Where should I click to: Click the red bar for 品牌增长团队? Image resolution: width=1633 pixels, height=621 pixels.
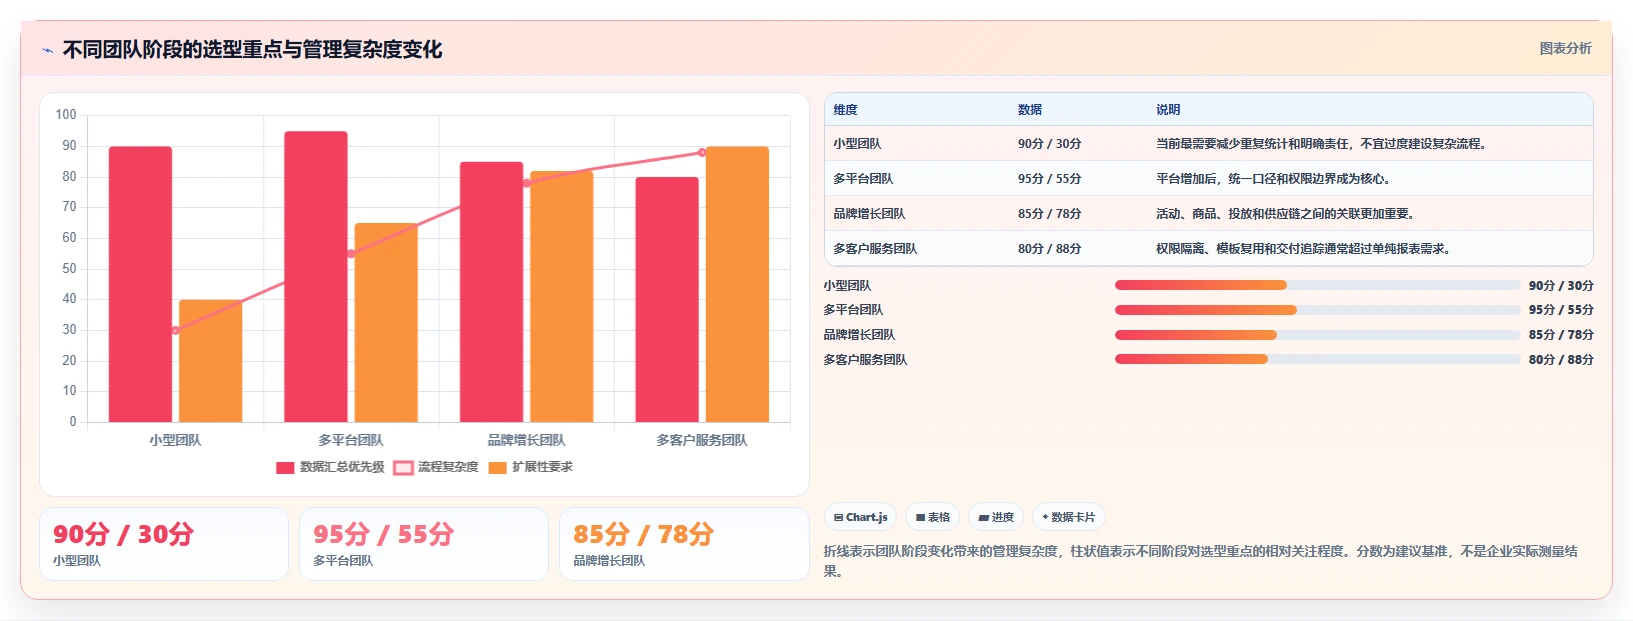[491, 292]
